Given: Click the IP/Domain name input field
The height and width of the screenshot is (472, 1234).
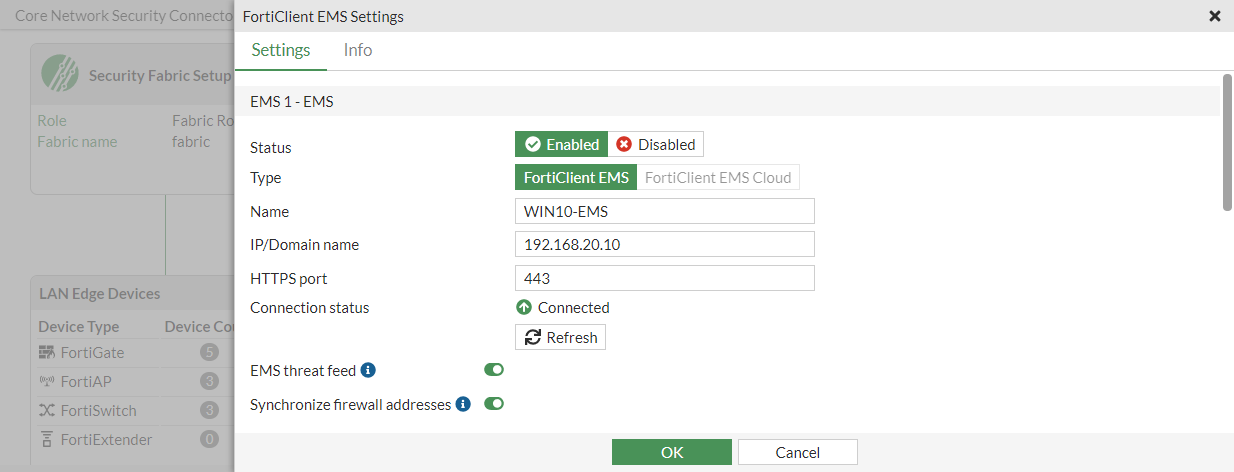Looking at the screenshot, I should click(x=664, y=245).
